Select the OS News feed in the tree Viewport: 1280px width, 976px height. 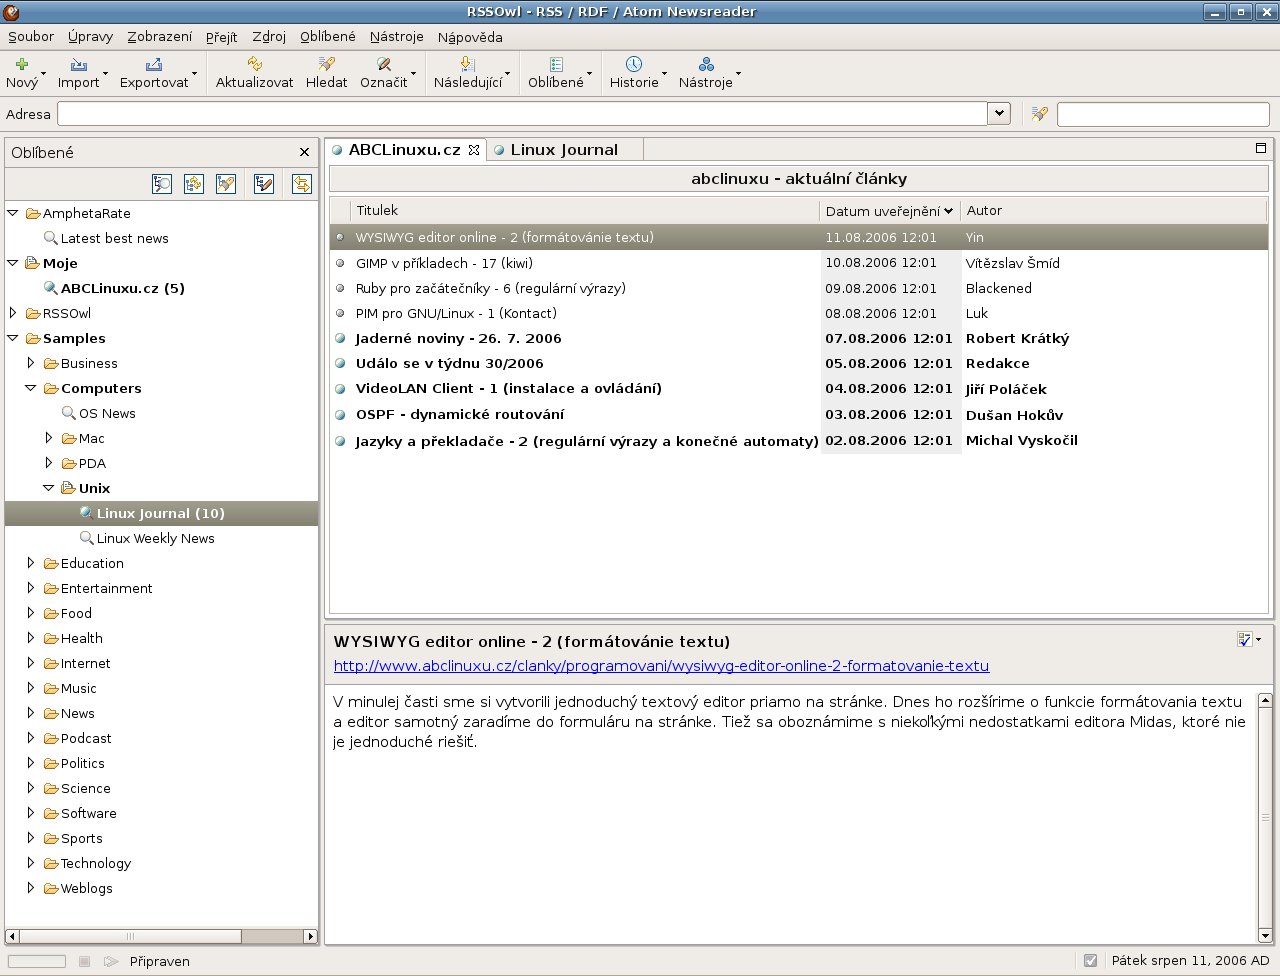[x=107, y=413]
